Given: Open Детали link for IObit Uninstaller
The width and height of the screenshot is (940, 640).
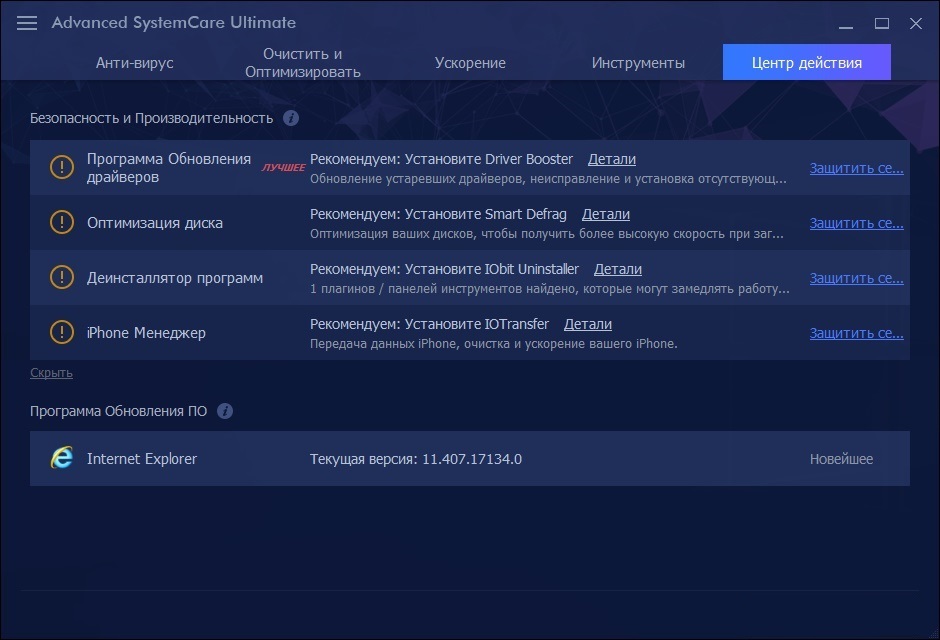Looking at the screenshot, I should click(x=617, y=269).
